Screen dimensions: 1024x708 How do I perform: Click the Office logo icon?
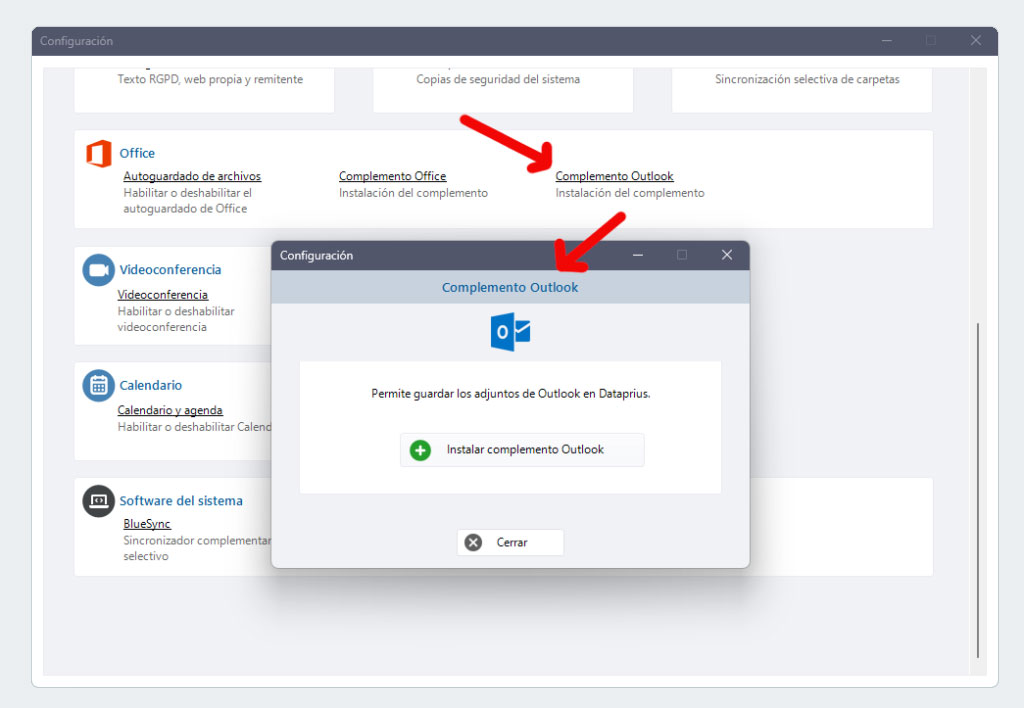[x=99, y=153]
